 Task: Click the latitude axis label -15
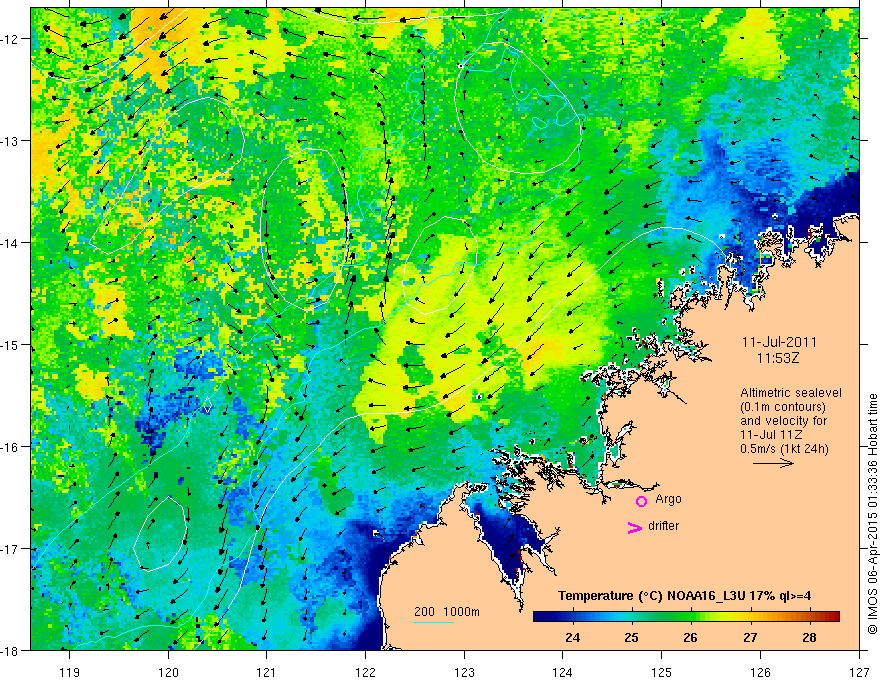click(11, 344)
